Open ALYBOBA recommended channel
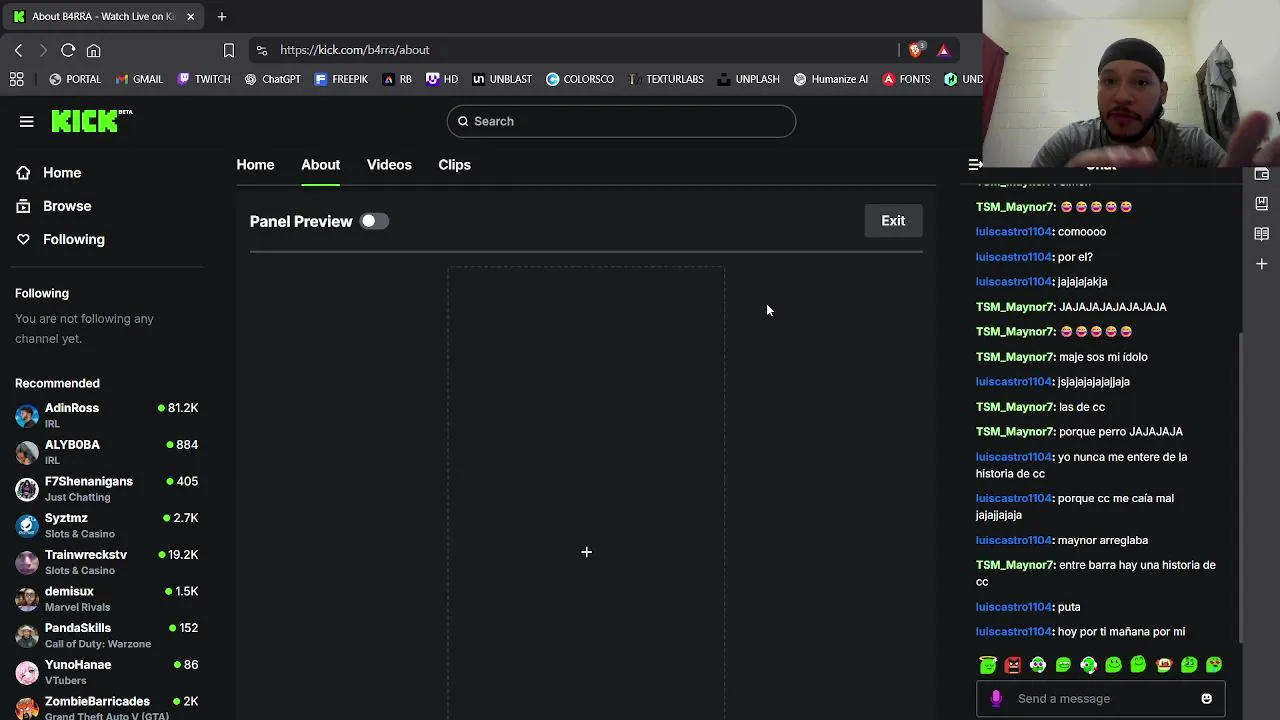Viewport: 1280px width, 720px height. coord(107,452)
